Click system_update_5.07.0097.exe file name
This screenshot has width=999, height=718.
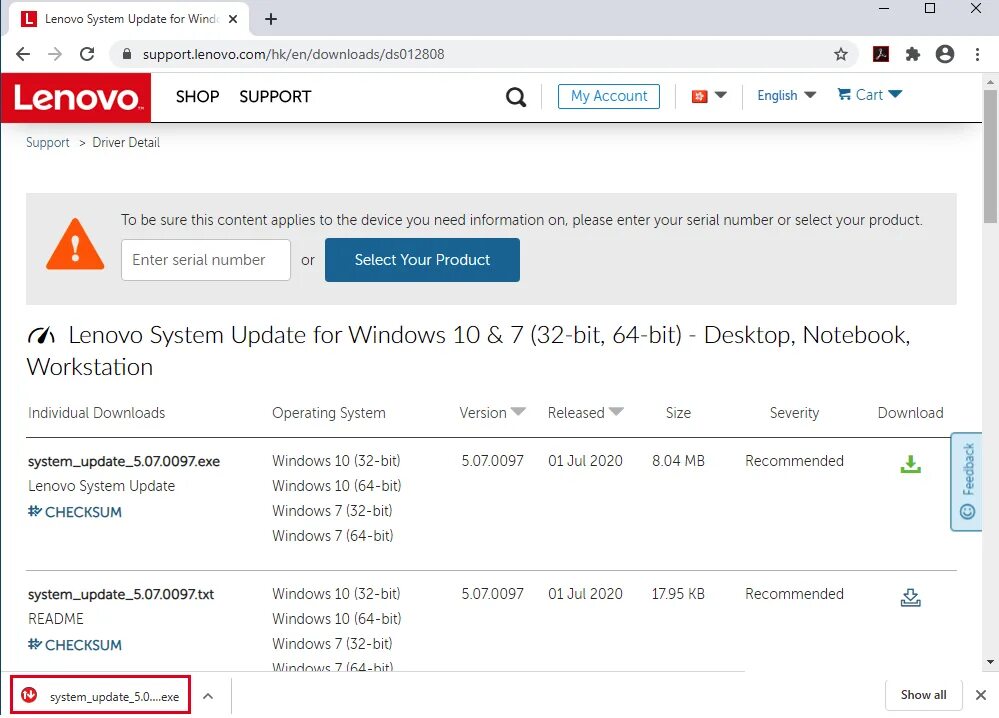pyautogui.click(x=124, y=461)
